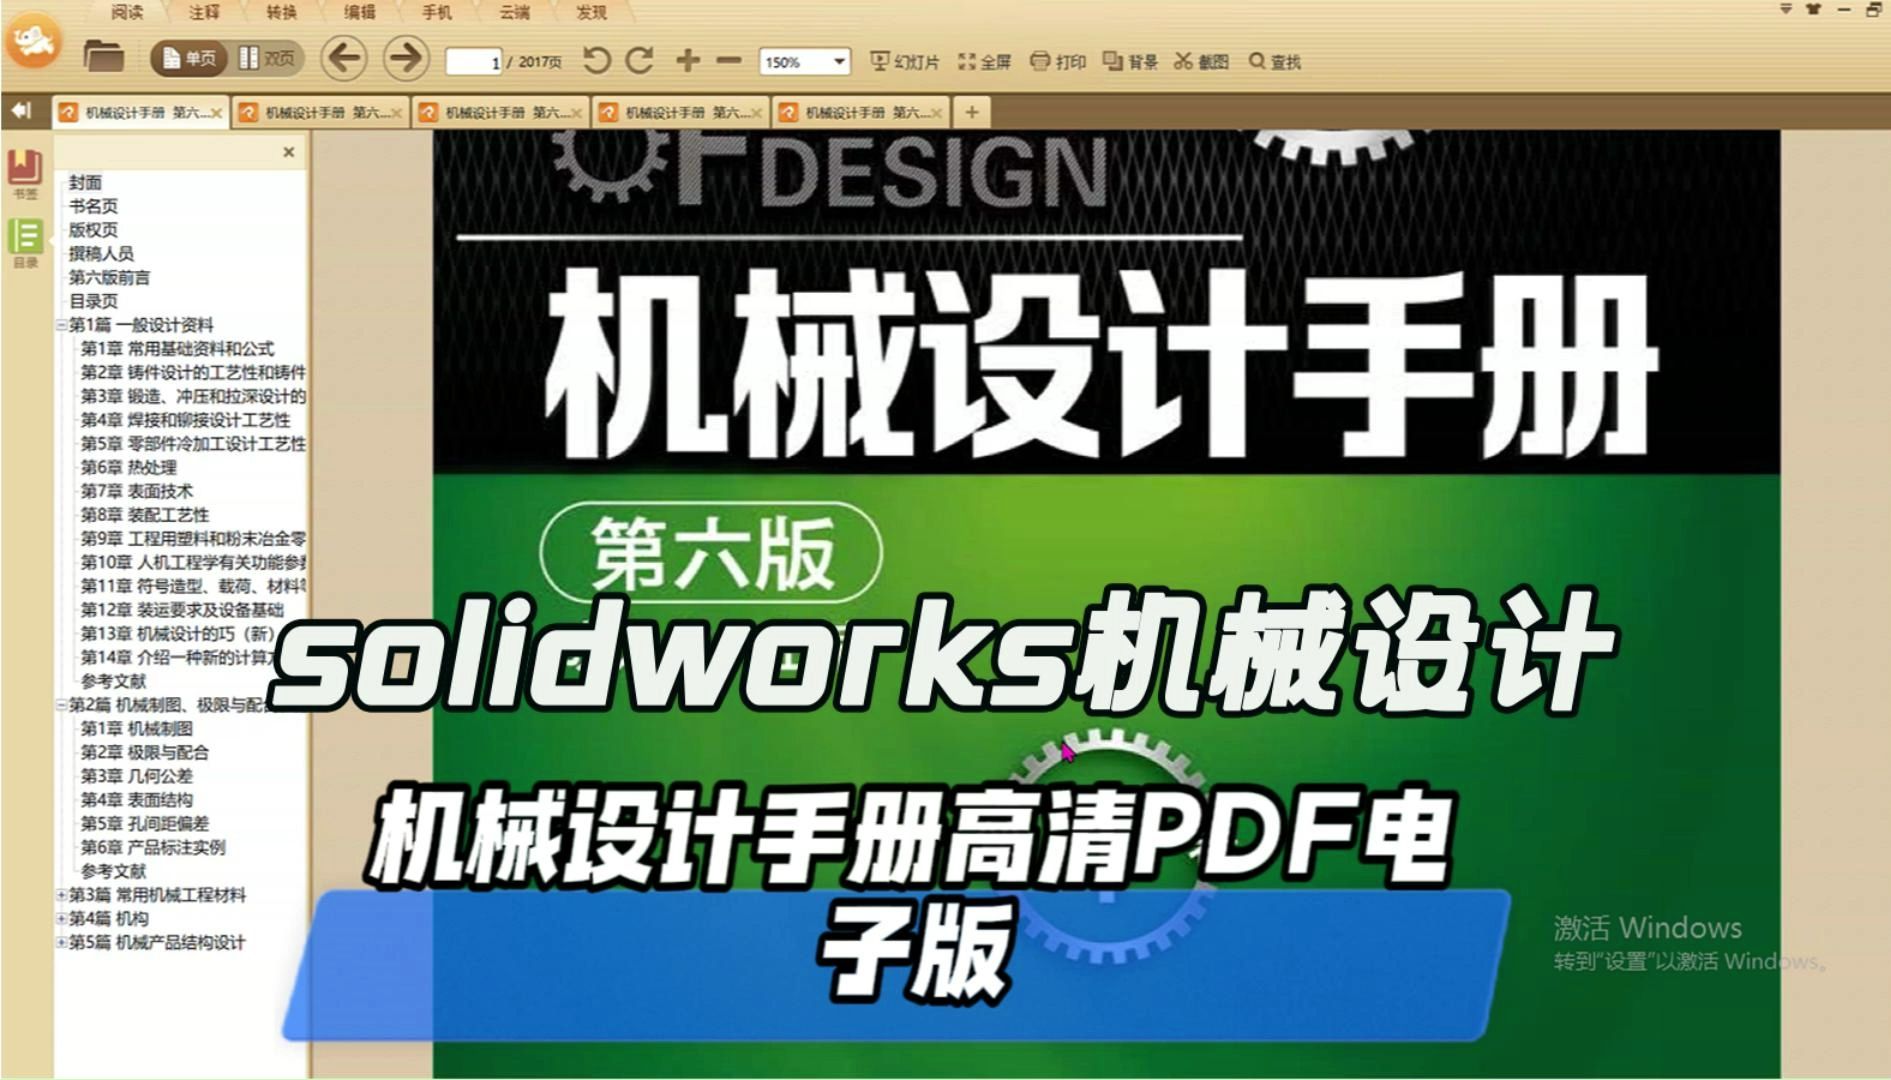1891x1080 pixels.
Task: Switch to the fifth 机械设计手册 document tab
Action: tap(860, 113)
